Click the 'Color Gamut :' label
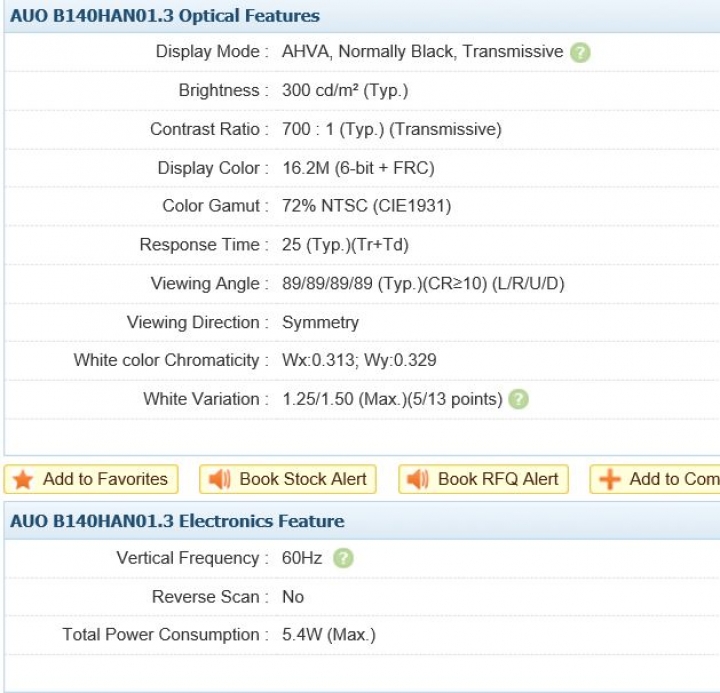This screenshot has width=720, height=693. point(215,206)
